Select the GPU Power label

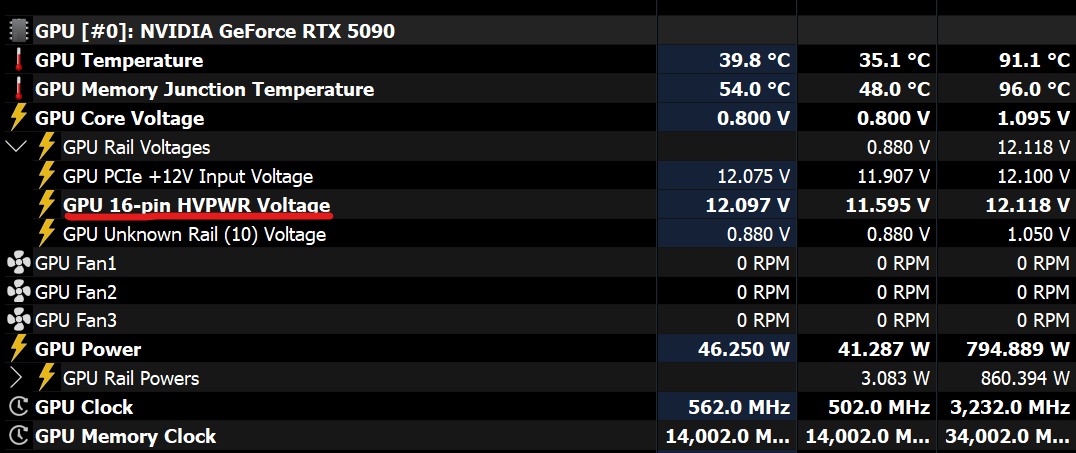[88, 349]
